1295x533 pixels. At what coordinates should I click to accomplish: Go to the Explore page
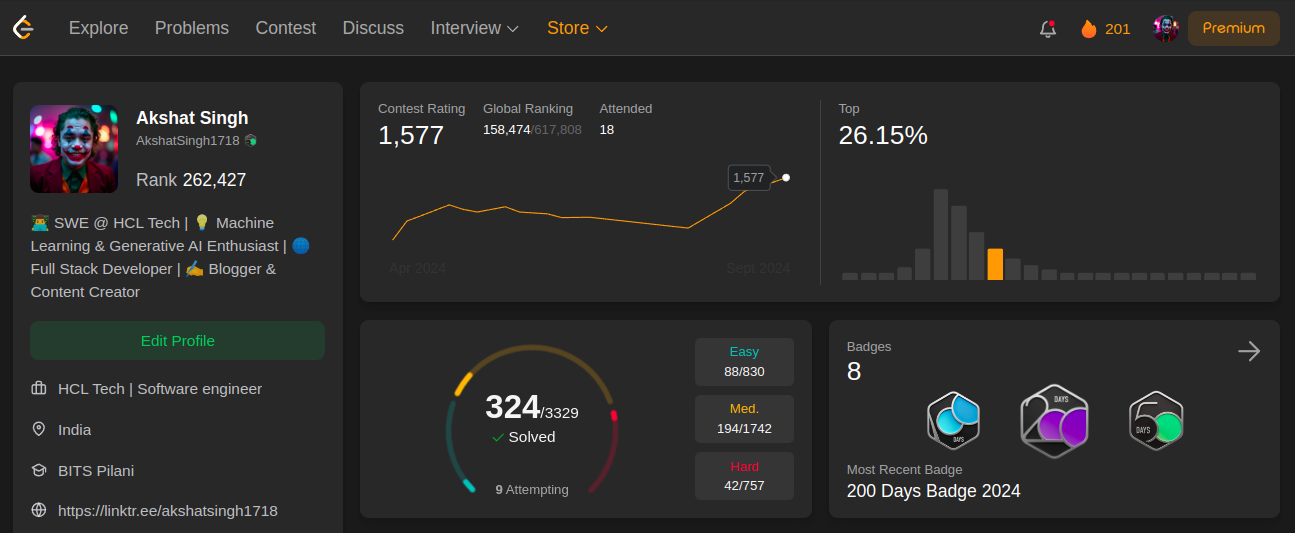pos(98,28)
